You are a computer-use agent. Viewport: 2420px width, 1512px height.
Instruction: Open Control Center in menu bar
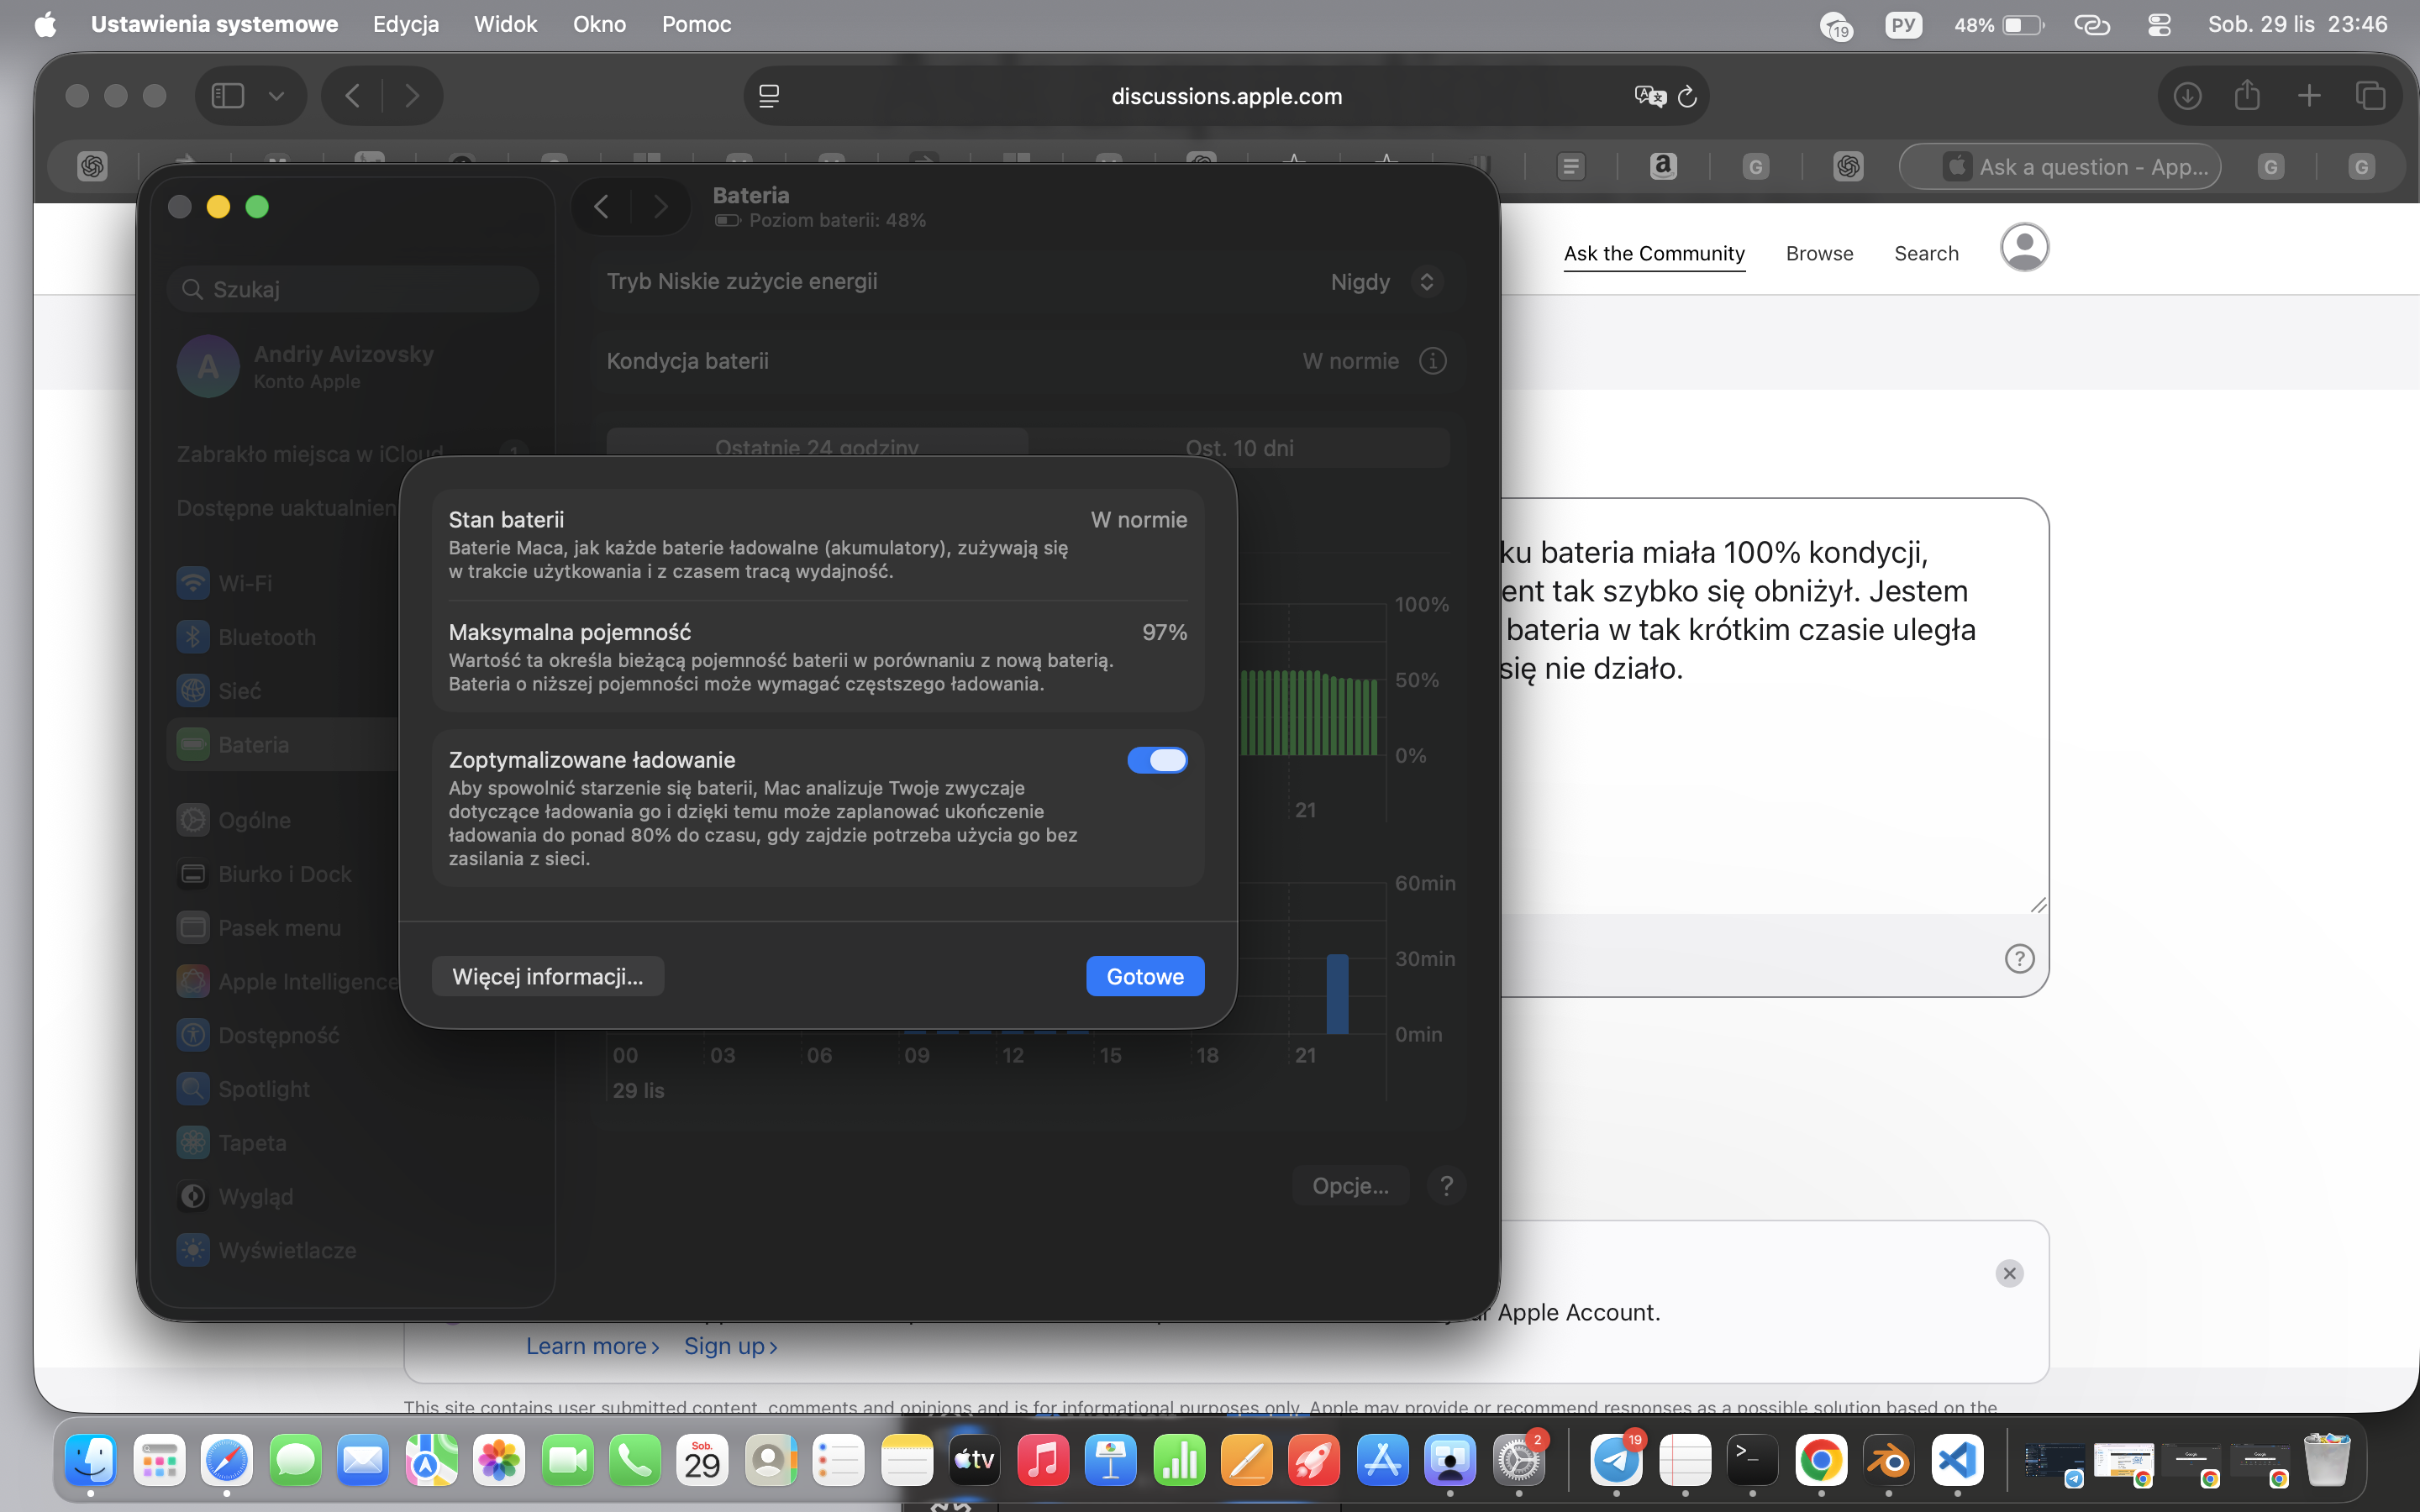[2159, 24]
